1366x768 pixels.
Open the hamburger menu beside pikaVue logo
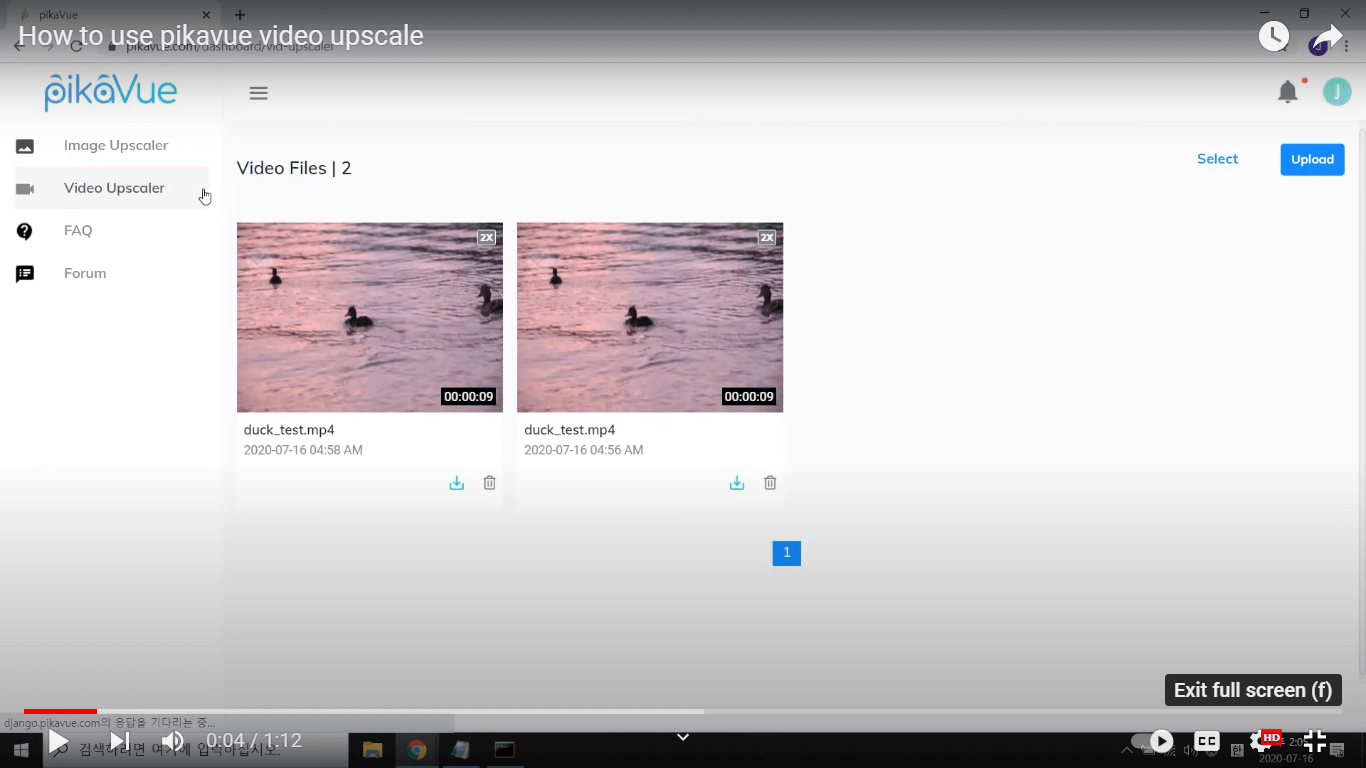pos(258,93)
